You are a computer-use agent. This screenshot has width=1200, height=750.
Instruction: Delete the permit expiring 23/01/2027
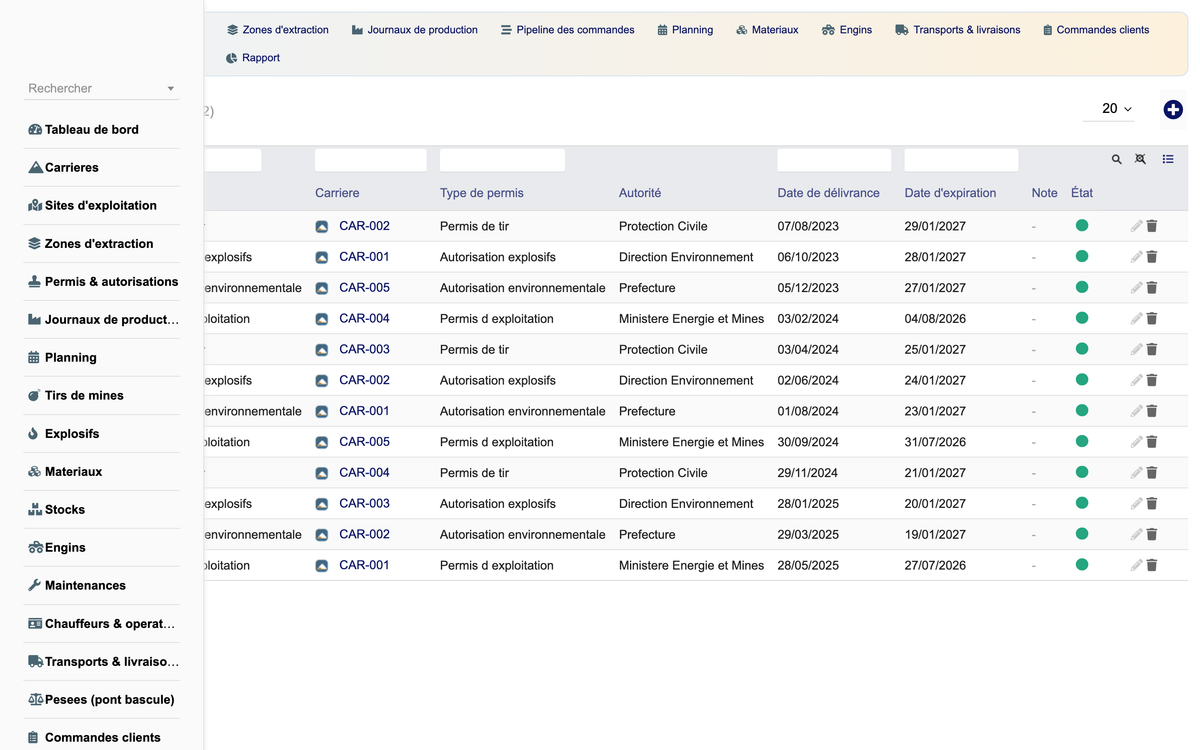coord(1152,411)
